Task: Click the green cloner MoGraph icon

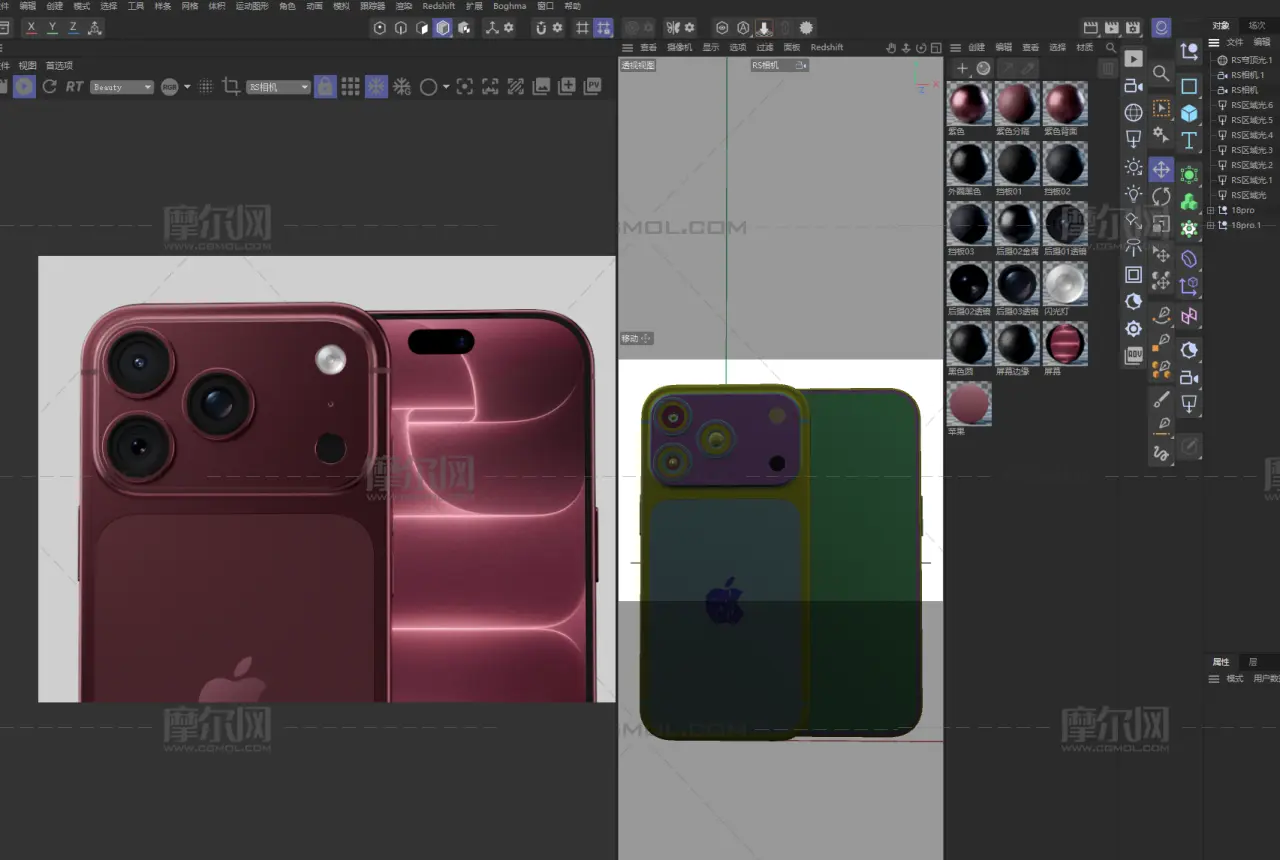Action: 1189,202
